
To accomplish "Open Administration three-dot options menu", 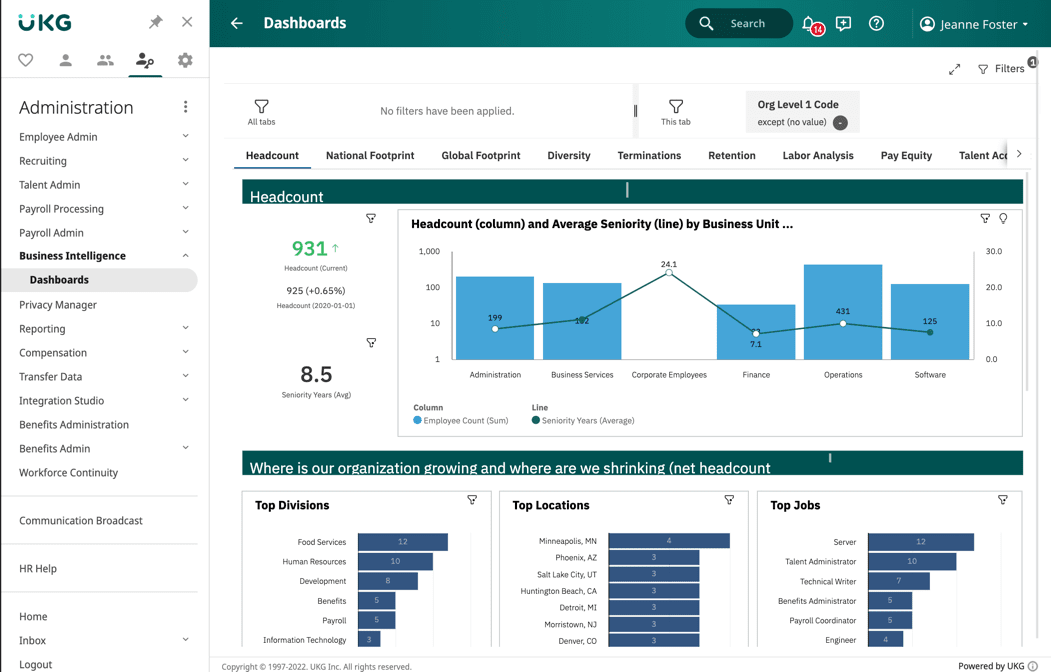I will click(x=185, y=107).
